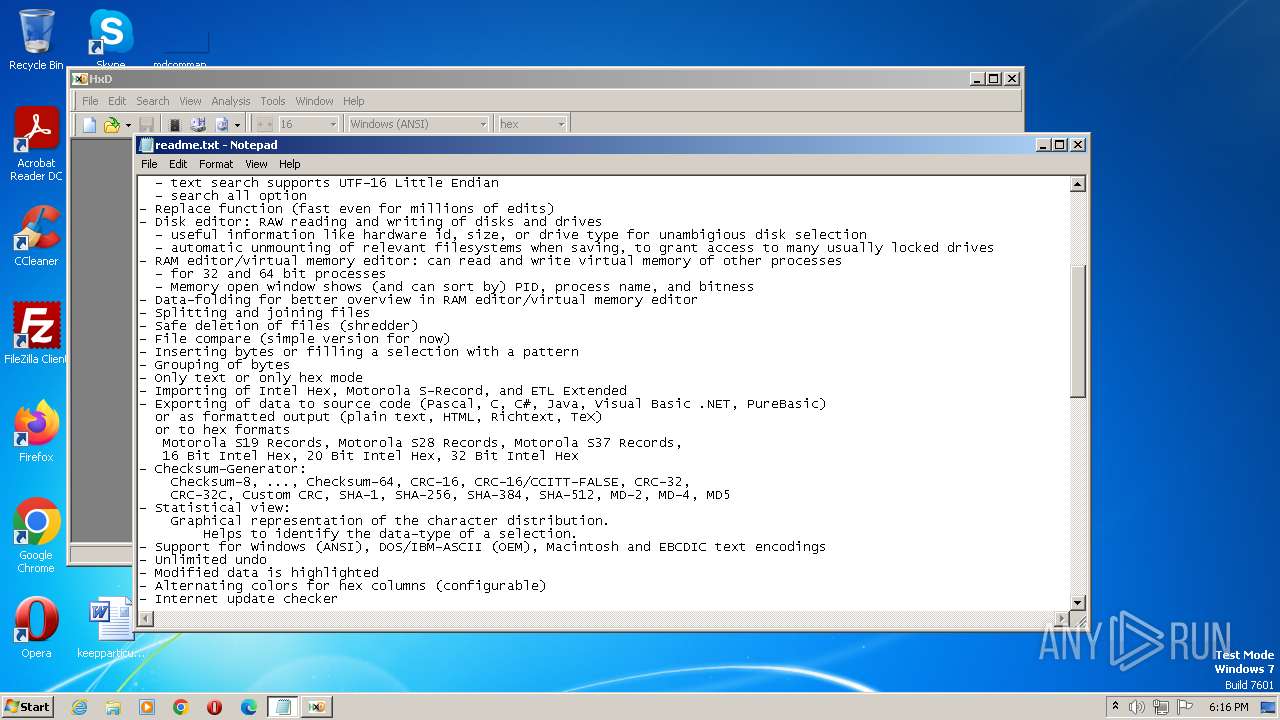
Task: Select the CCleaner desktop icon
Action: pos(36,236)
